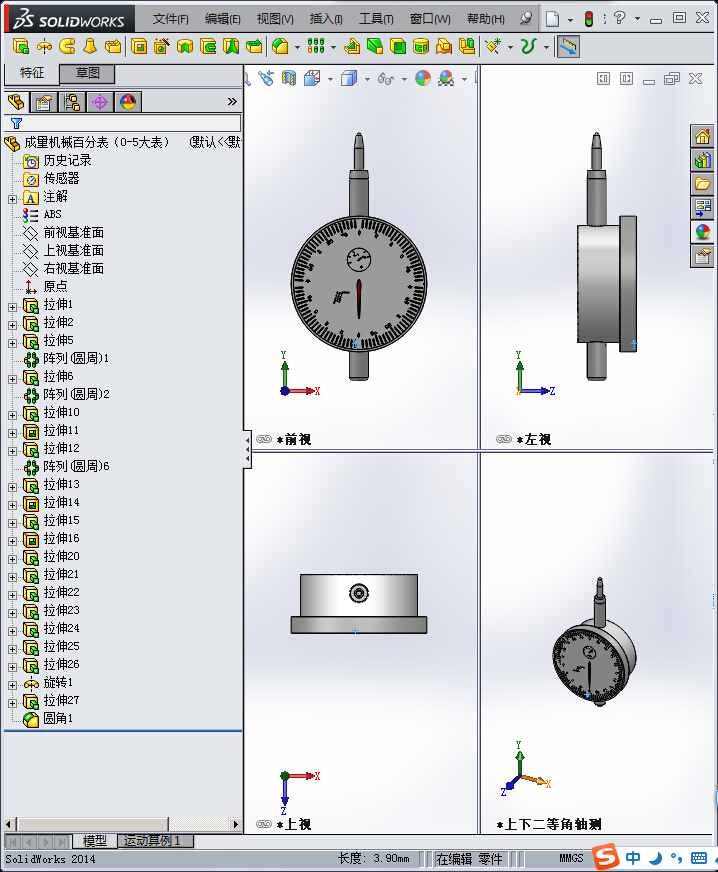Screen dimensions: 718x872
Task: Select the Lofted Boss/Base tool
Action: 90,47
